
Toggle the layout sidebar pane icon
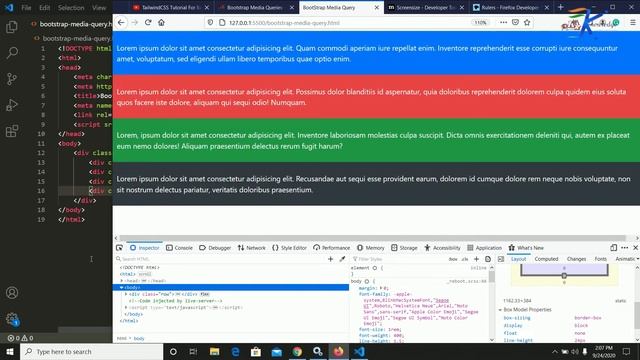click(501, 259)
